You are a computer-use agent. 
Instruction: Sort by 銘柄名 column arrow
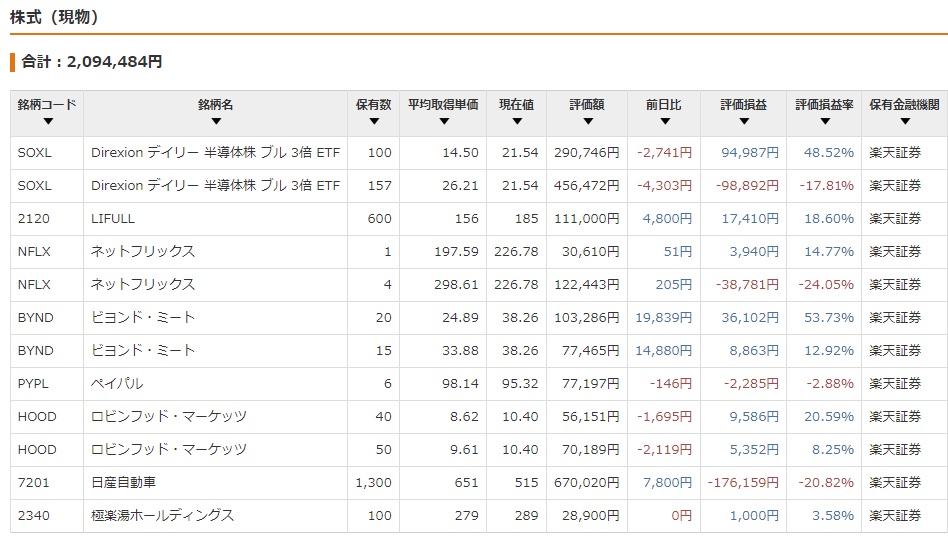click(x=216, y=121)
